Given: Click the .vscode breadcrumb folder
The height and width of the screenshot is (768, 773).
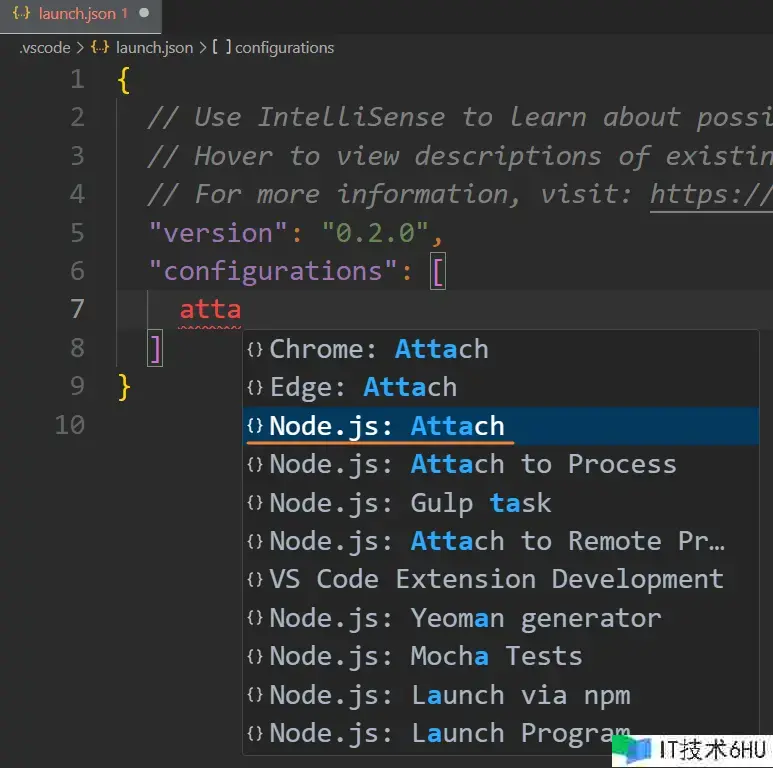Looking at the screenshot, I should pyautogui.click(x=44, y=47).
